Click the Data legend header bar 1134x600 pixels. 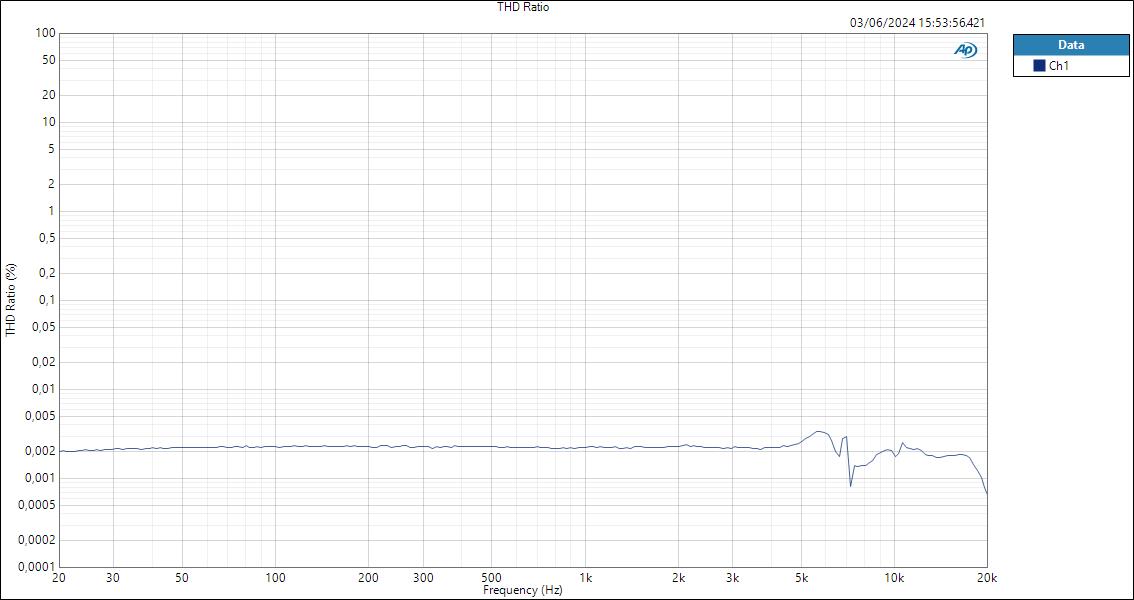tap(1070, 44)
